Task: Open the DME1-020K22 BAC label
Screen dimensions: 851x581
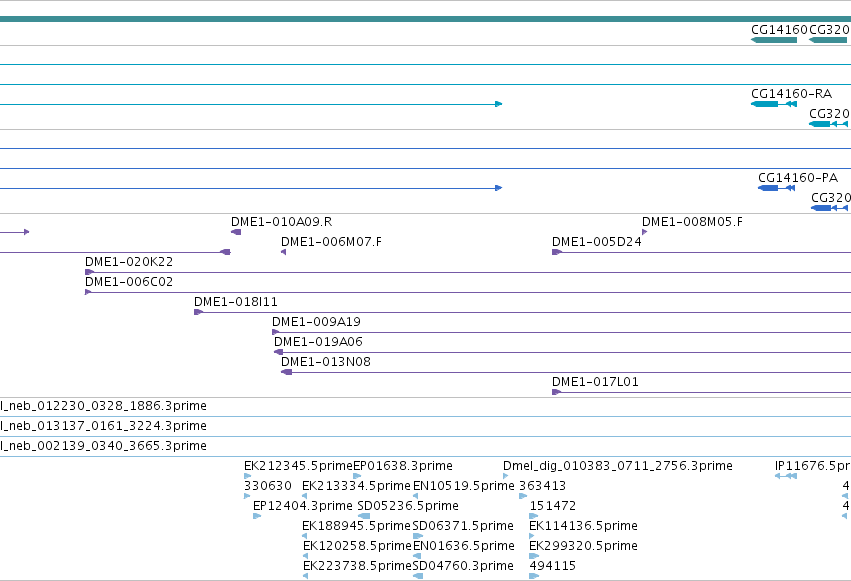Action: (129, 262)
